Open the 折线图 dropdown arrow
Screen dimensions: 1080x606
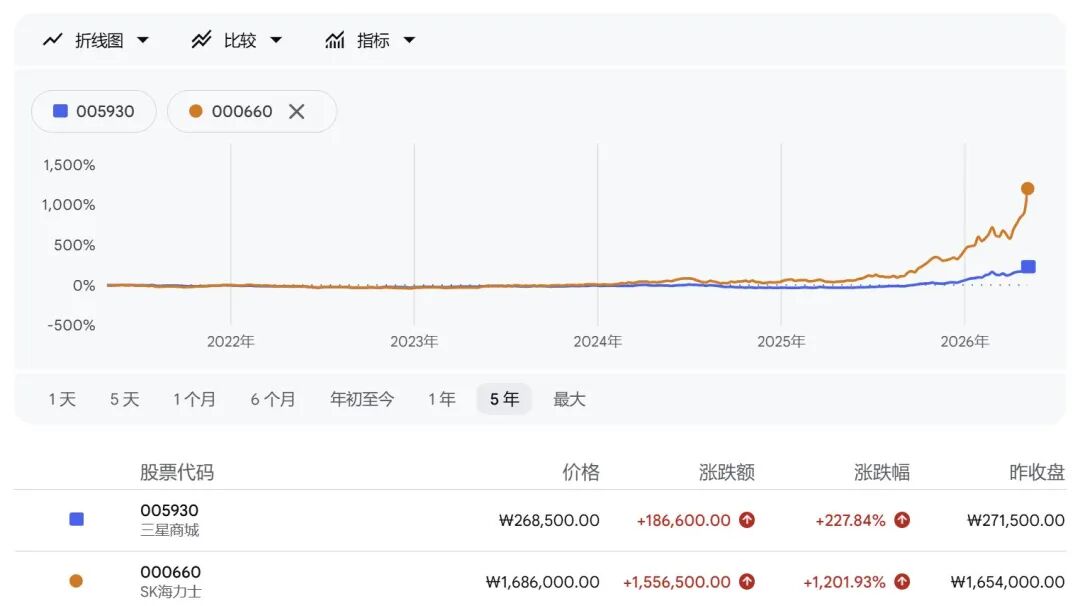coord(143,40)
